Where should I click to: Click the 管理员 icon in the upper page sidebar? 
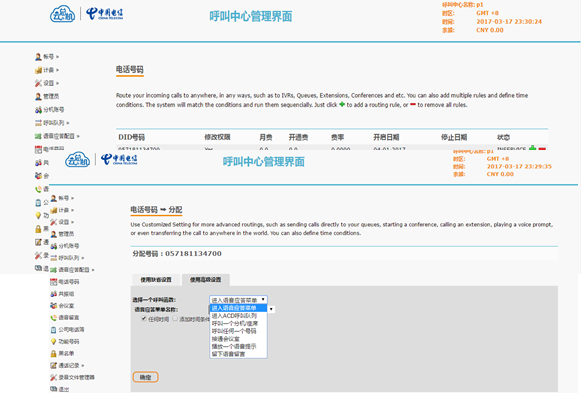coord(38,96)
